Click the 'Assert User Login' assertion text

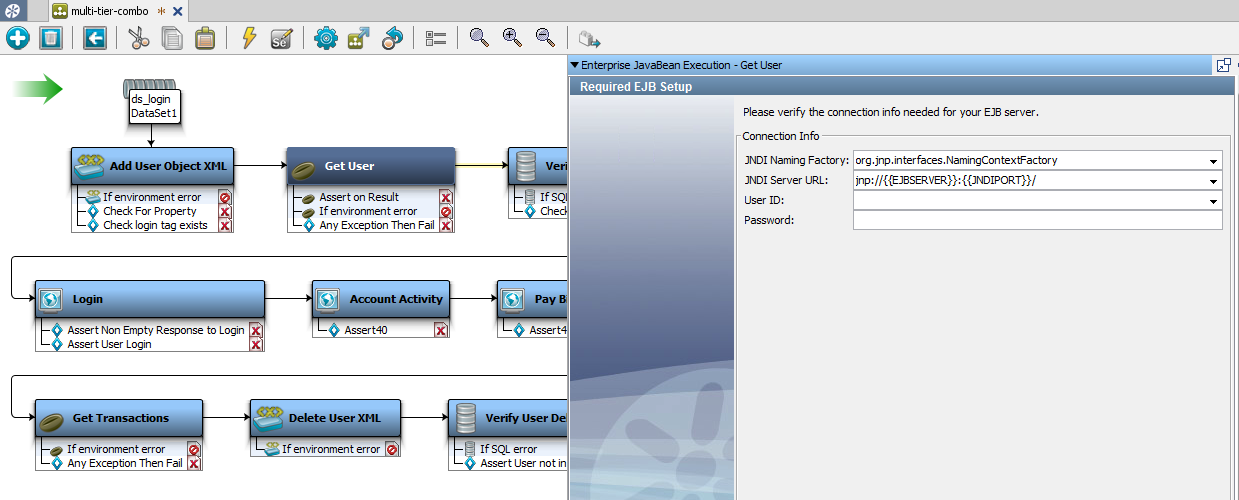click(x=109, y=344)
